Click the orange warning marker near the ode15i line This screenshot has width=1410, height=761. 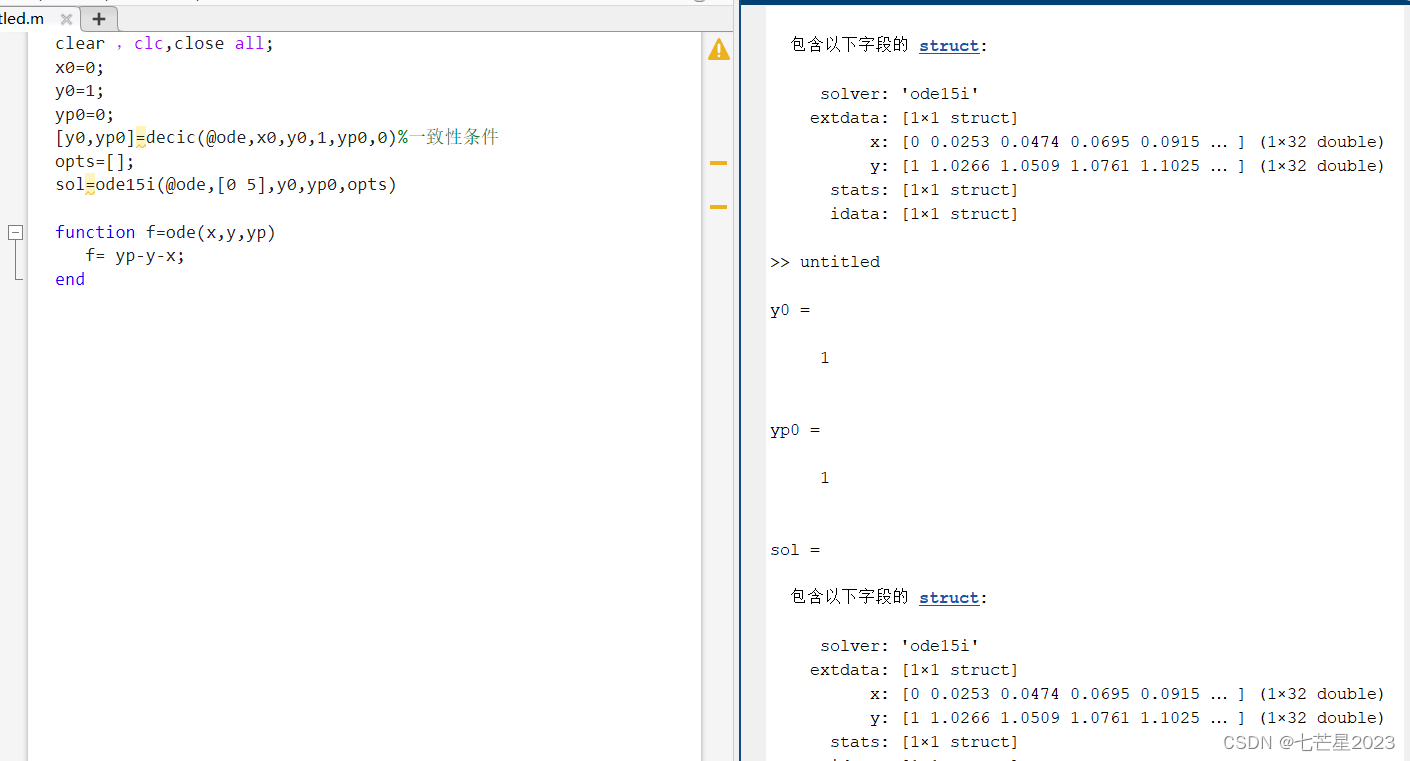(x=717, y=207)
